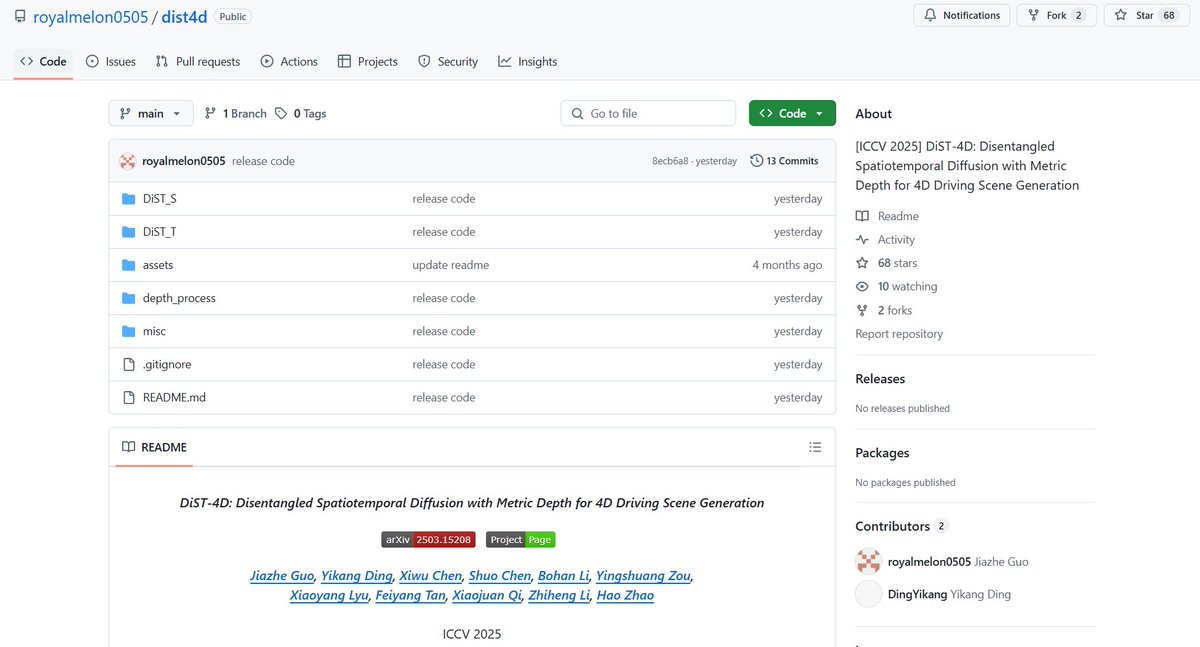Open the Projects tab
Viewport: 1200px width, 647px height.
(x=368, y=61)
